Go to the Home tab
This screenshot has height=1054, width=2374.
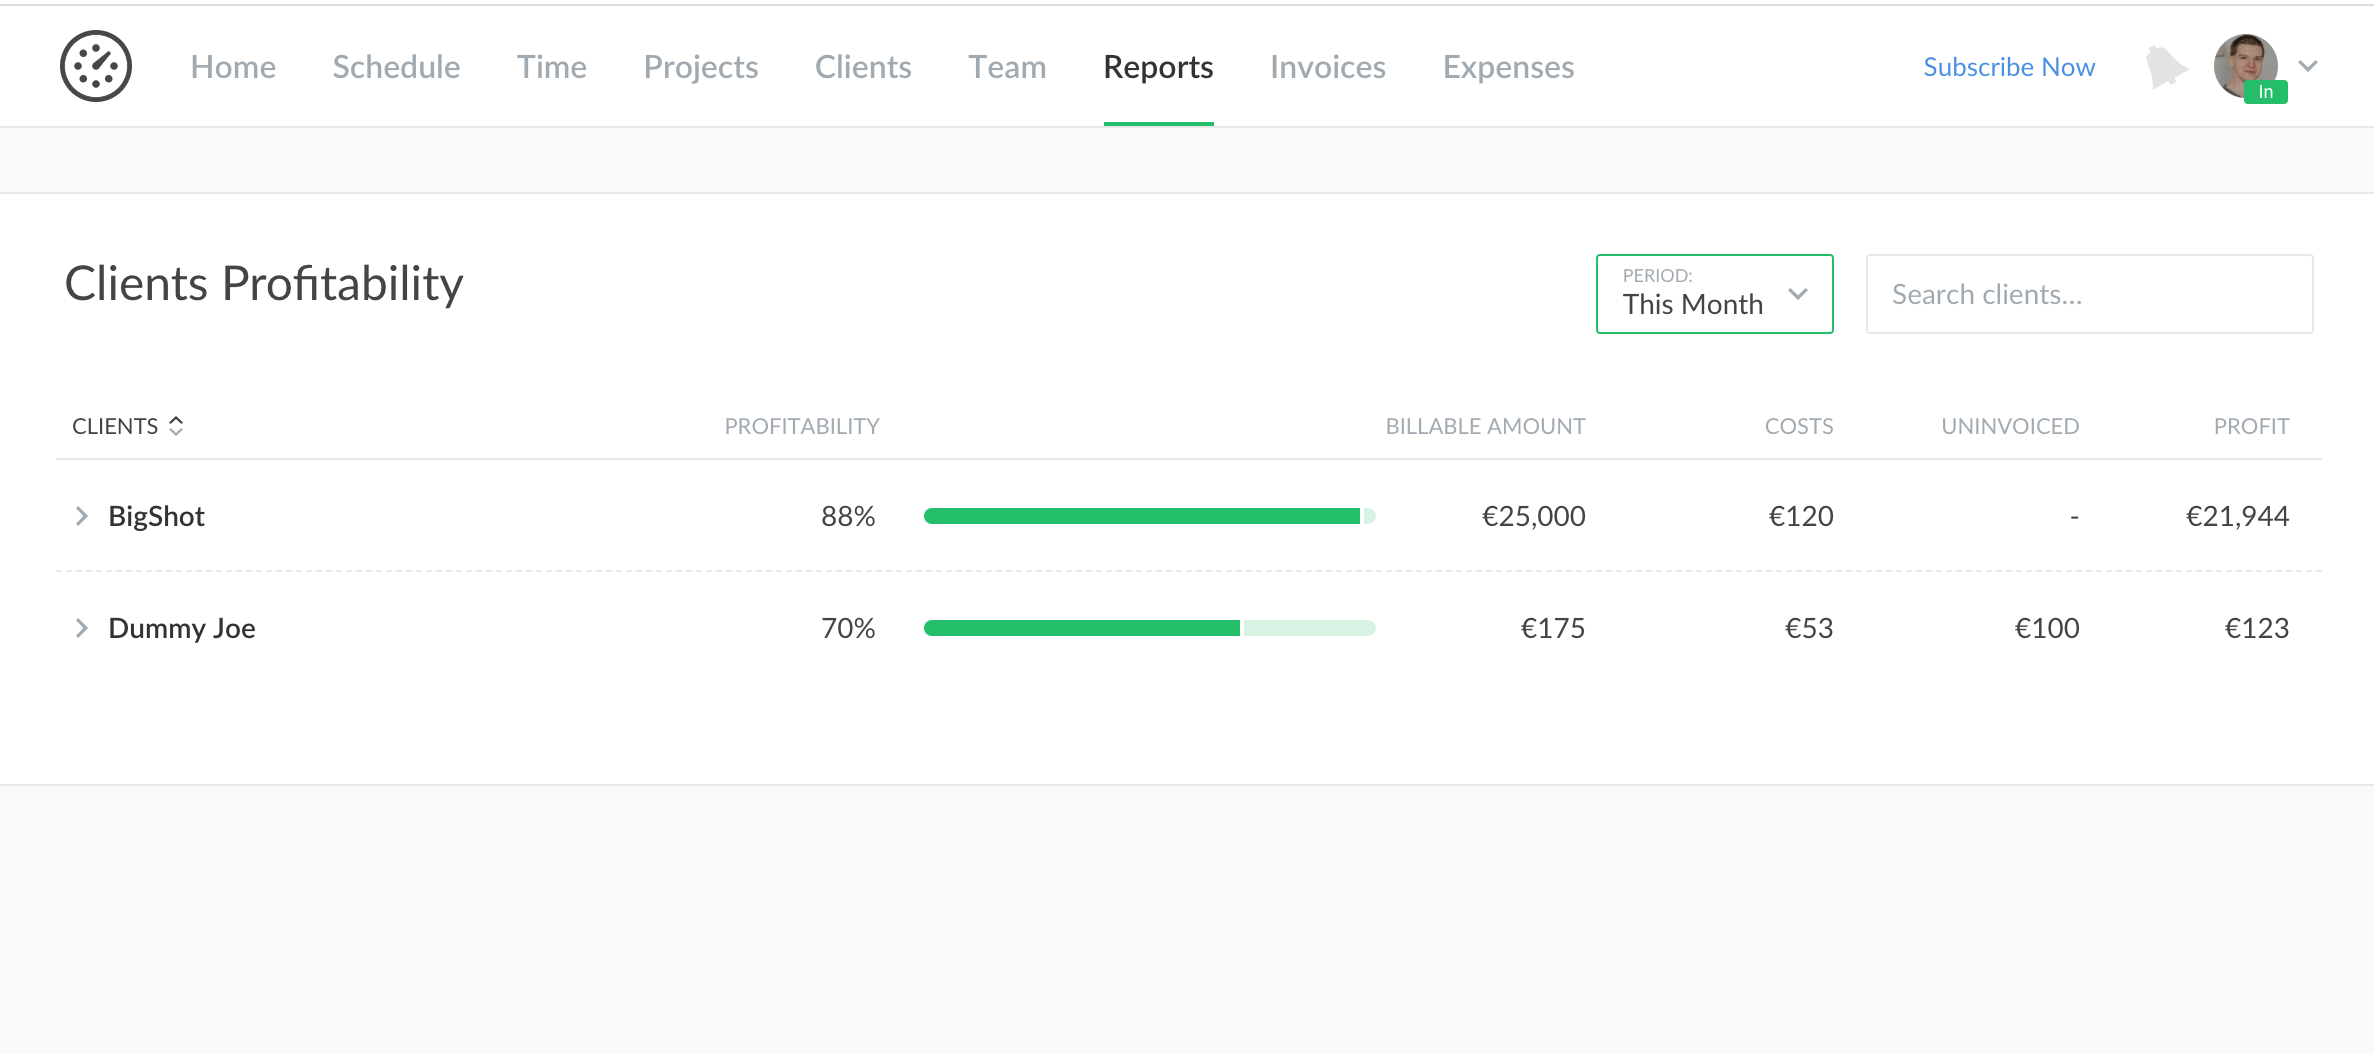[233, 67]
